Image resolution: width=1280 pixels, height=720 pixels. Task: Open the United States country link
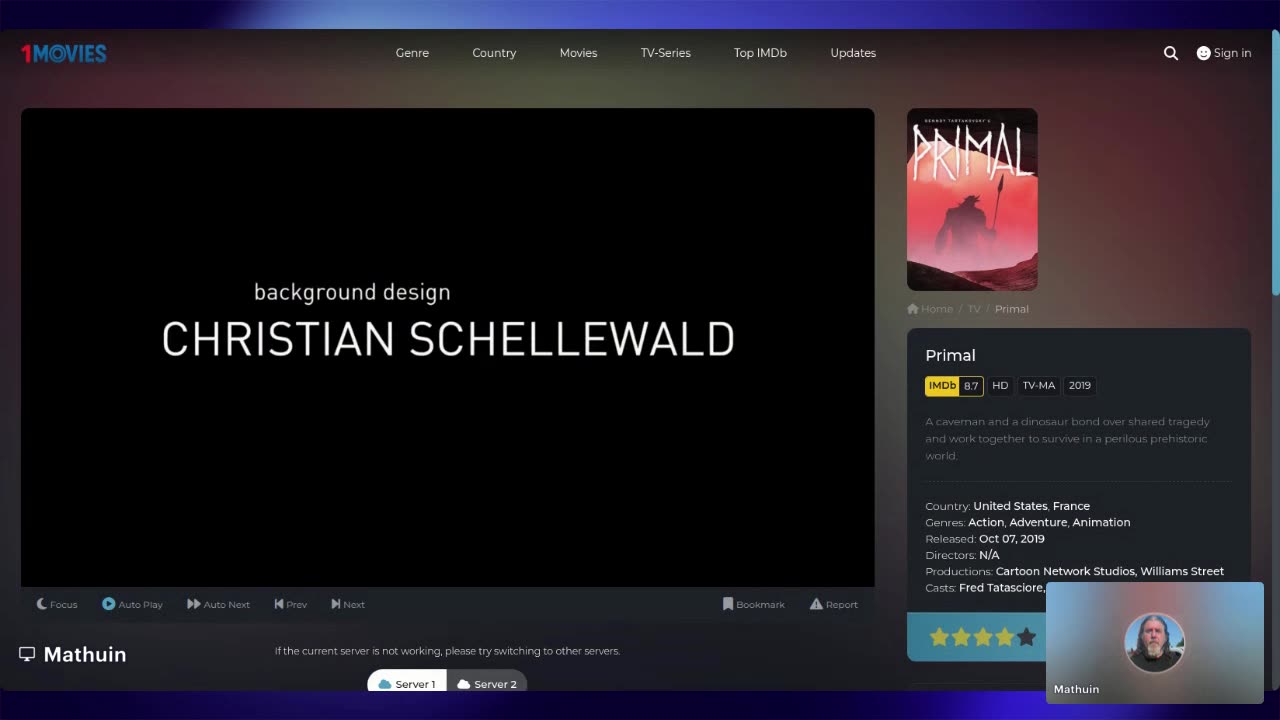click(1010, 506)
